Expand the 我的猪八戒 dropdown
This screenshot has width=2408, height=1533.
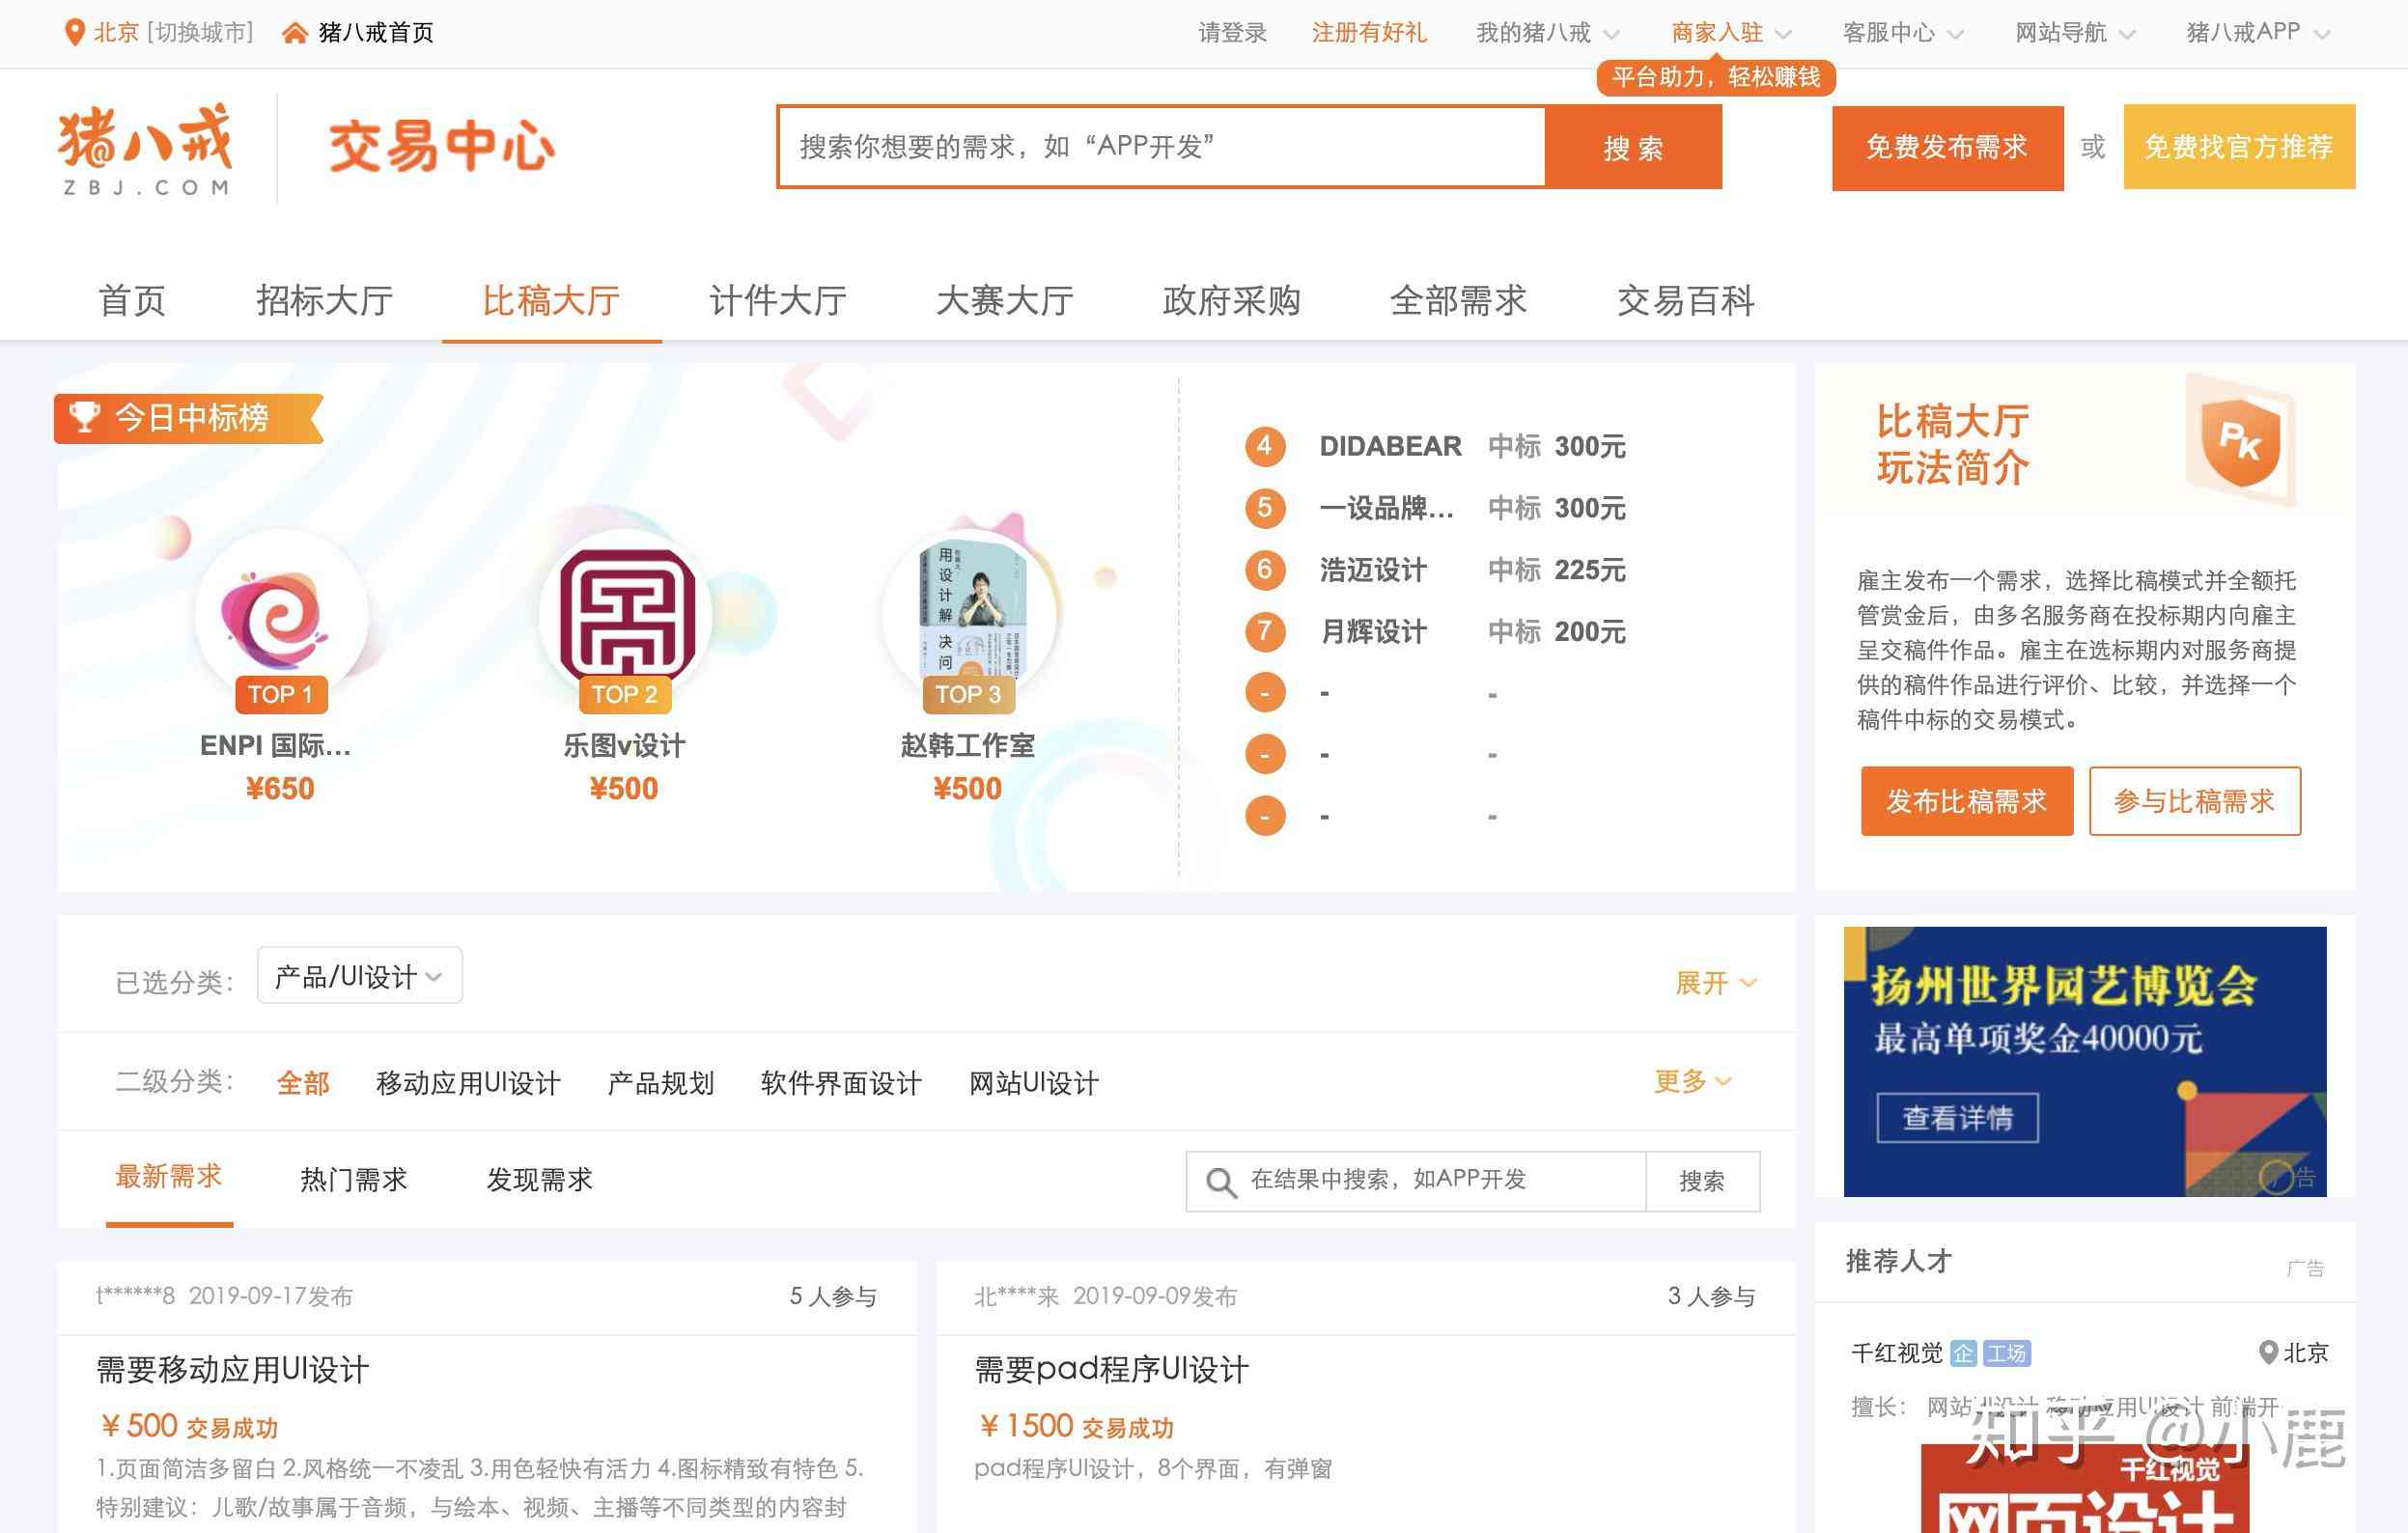(1547, 33)
